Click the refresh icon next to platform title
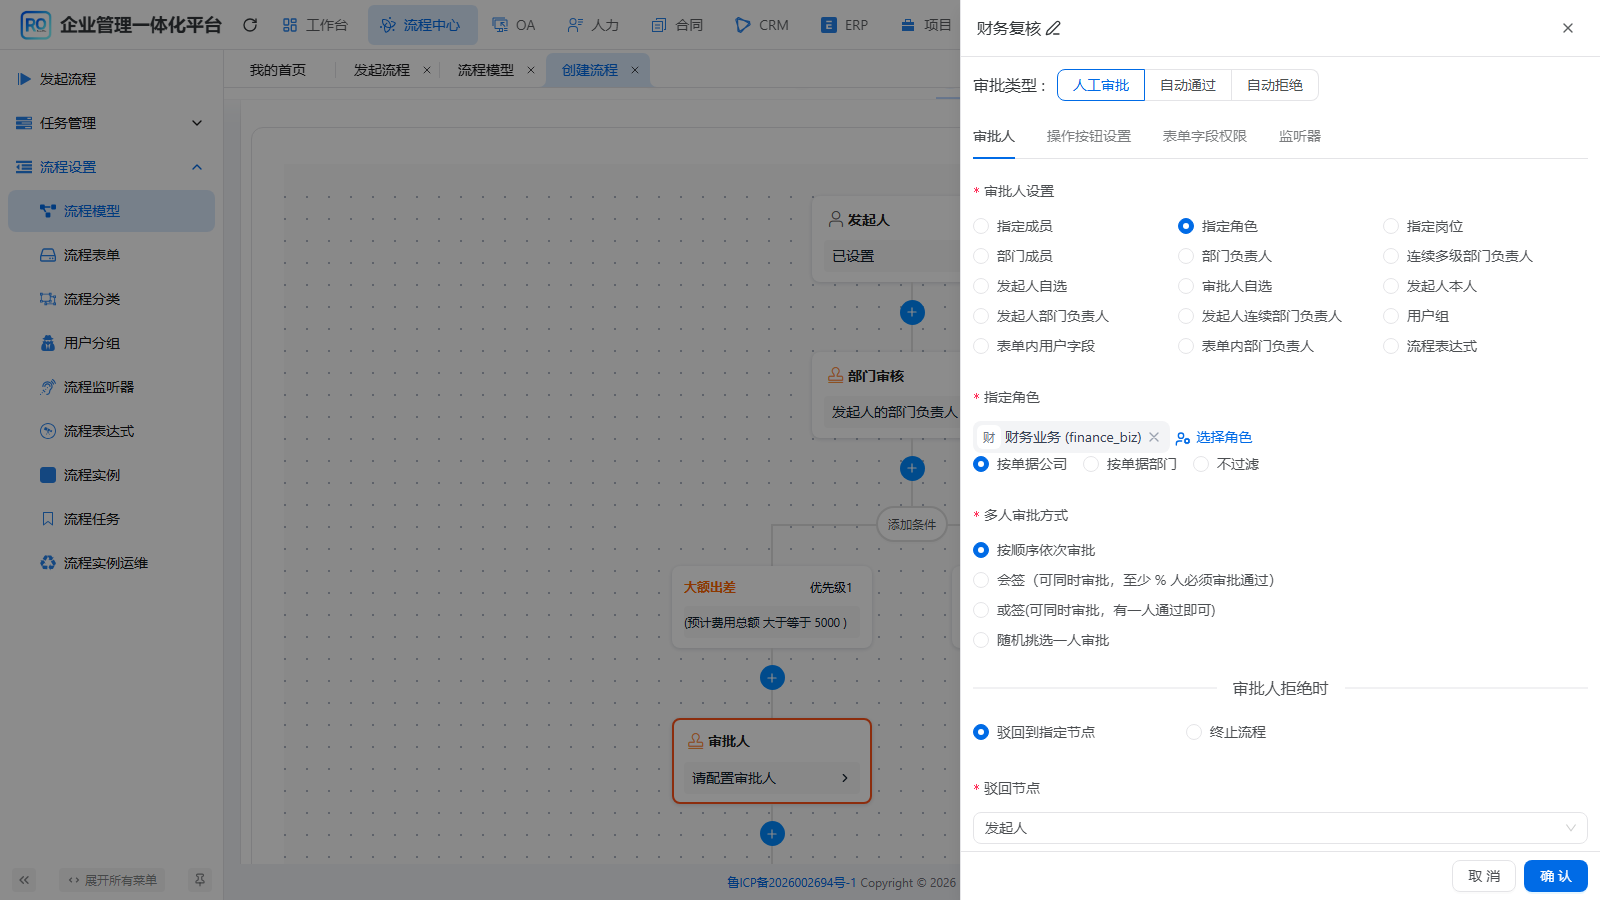The image size is (1600, 900). (250, 25)
